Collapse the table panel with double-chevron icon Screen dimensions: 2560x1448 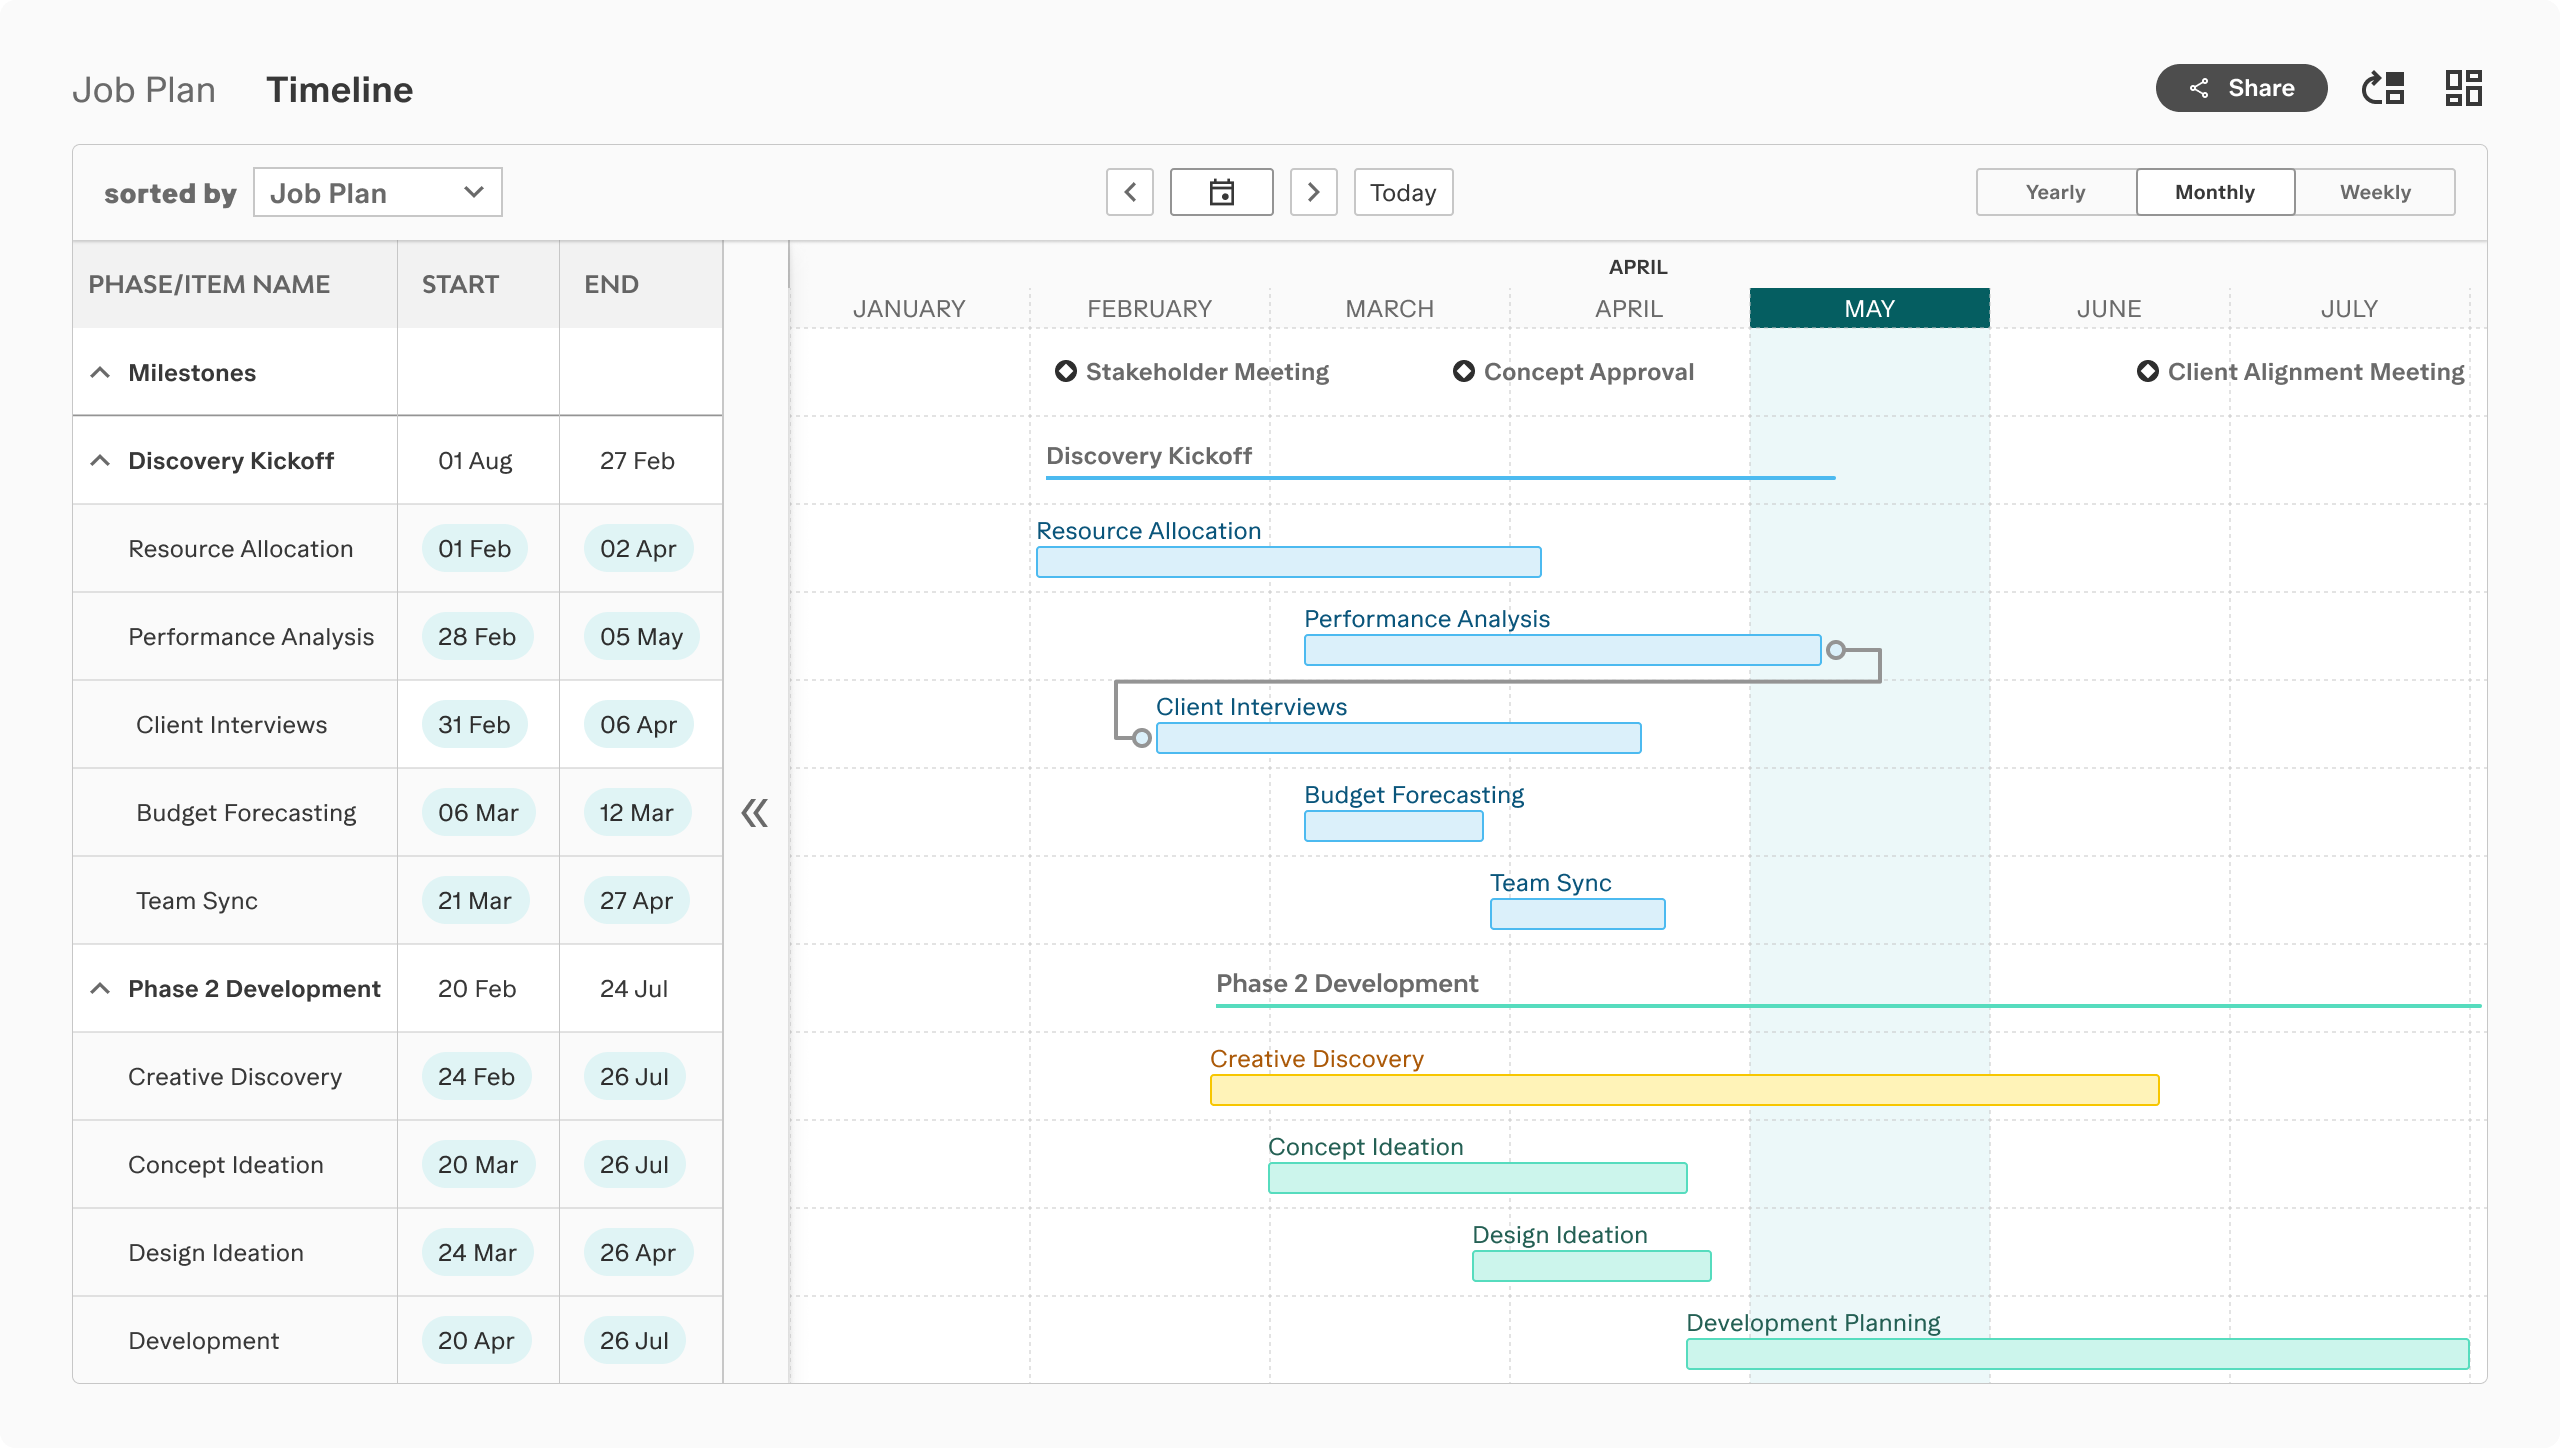[756, 813]
